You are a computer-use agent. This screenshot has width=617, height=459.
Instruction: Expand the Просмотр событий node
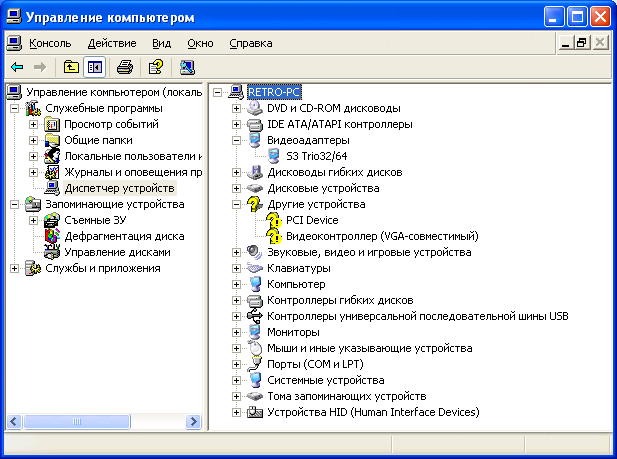(33, 124)
